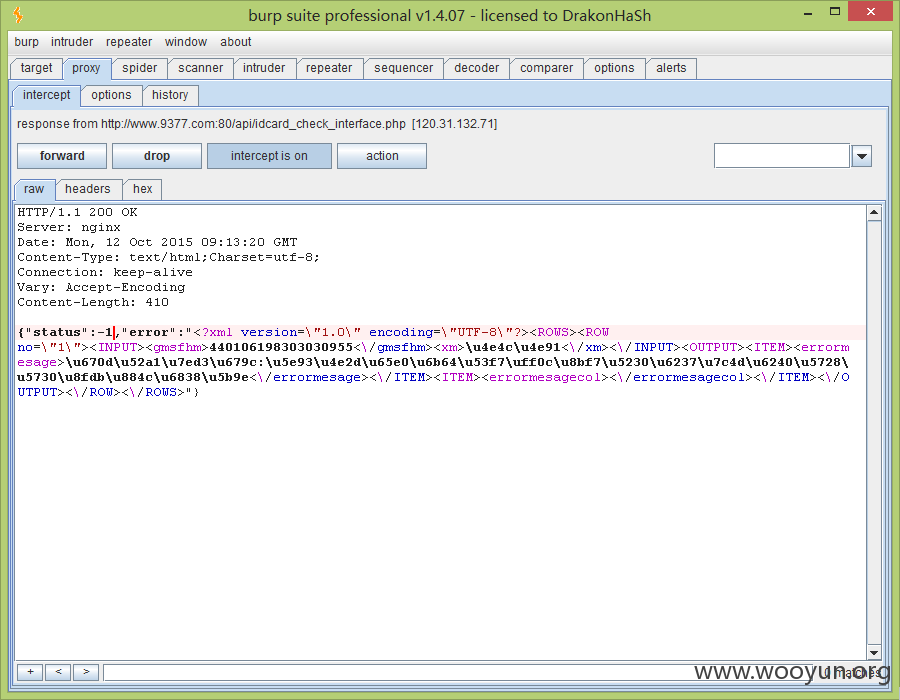Maximize the Burp Suite window

[x=835, y=11]
